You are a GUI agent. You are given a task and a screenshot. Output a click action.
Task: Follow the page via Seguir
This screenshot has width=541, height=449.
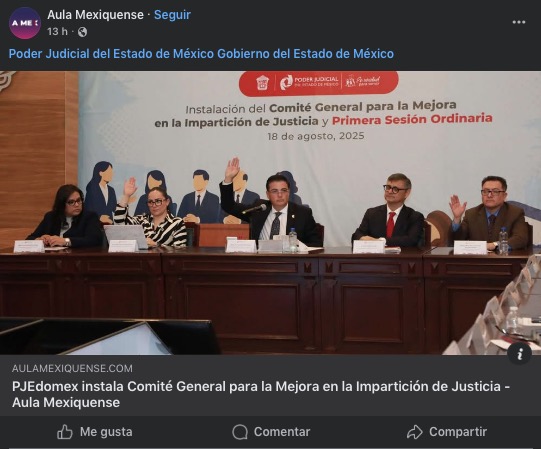click(172, 15)
